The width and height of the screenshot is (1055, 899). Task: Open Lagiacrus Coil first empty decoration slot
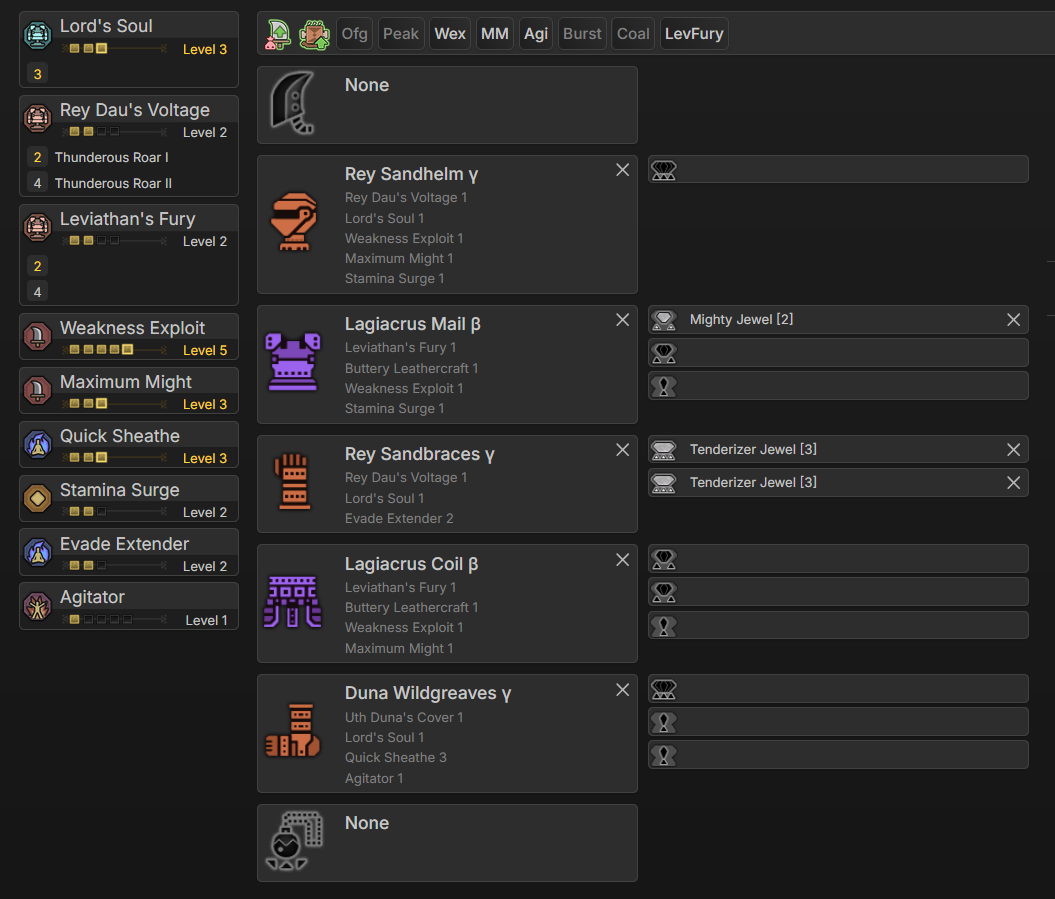tap(838, 559)
